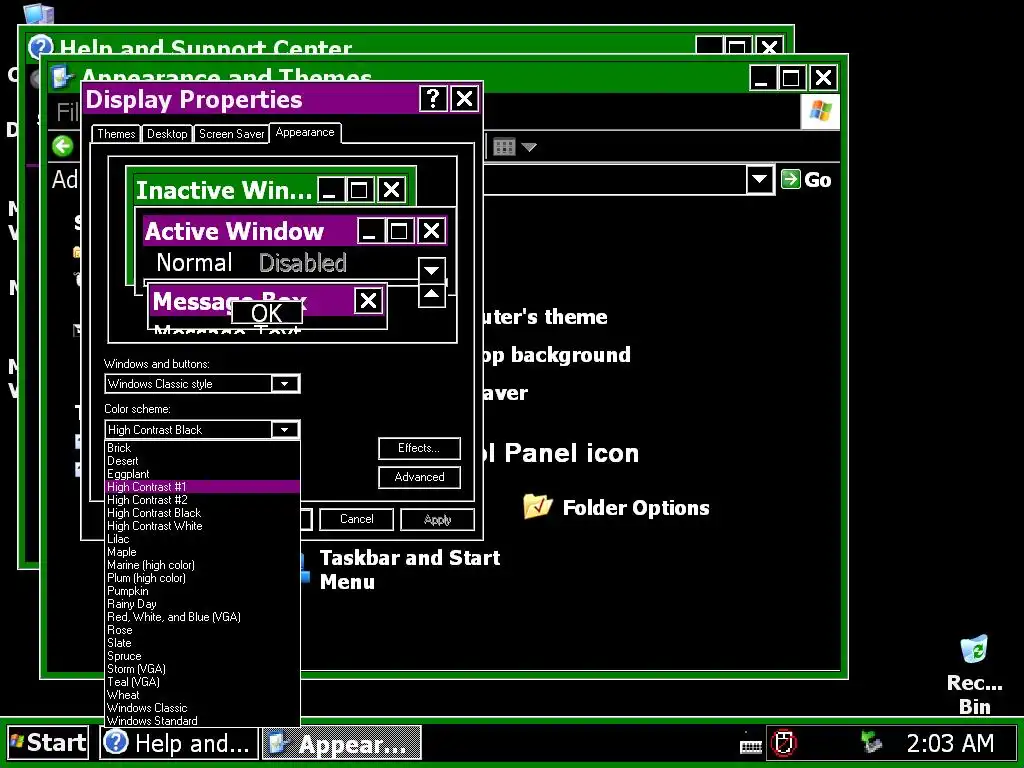Click Cancel in Display Properties
The image size is (1024, 768).
point(357,519)
